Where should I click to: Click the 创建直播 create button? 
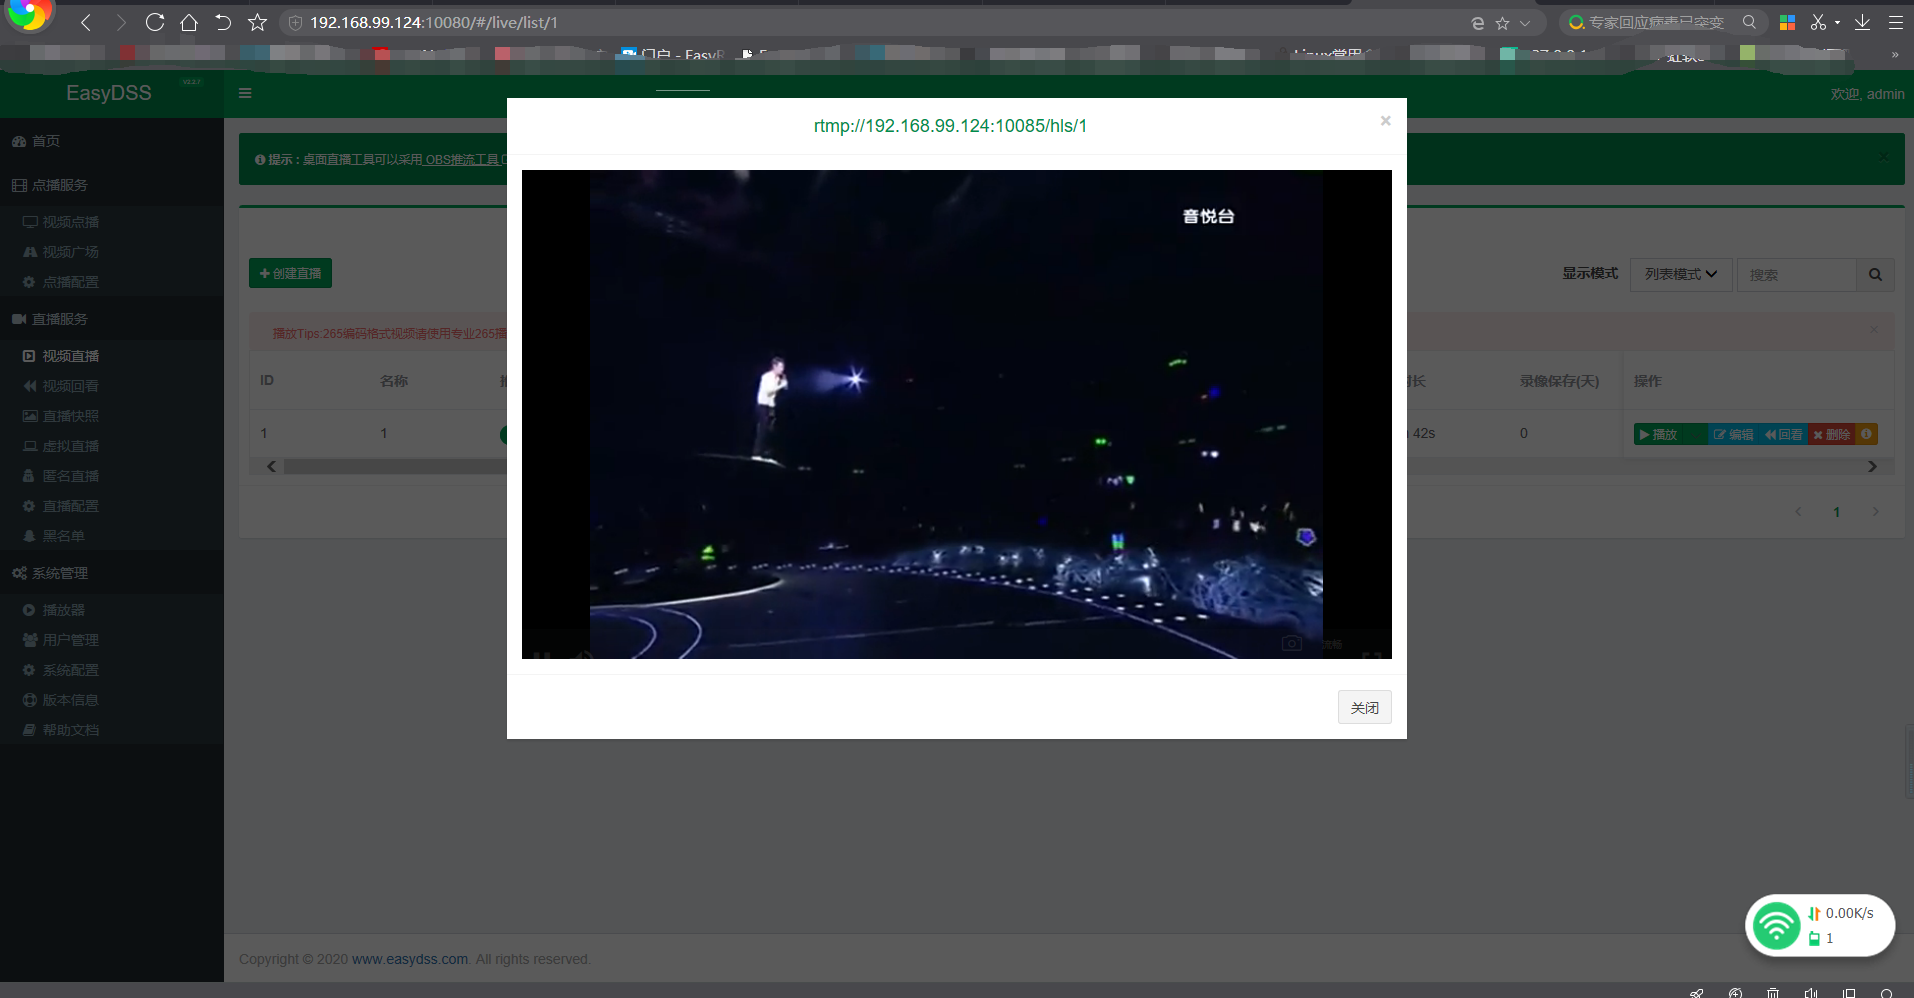point(290,273)
